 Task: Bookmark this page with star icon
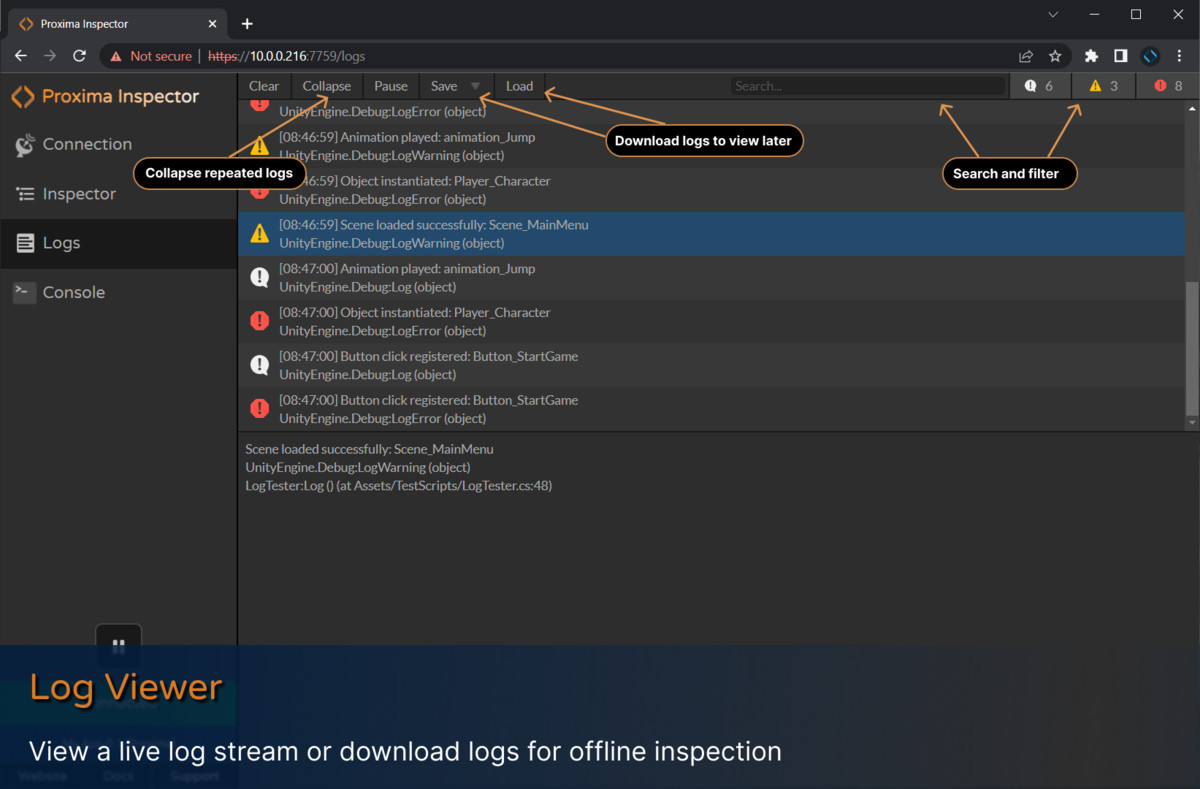click(x=1055, y=56)
